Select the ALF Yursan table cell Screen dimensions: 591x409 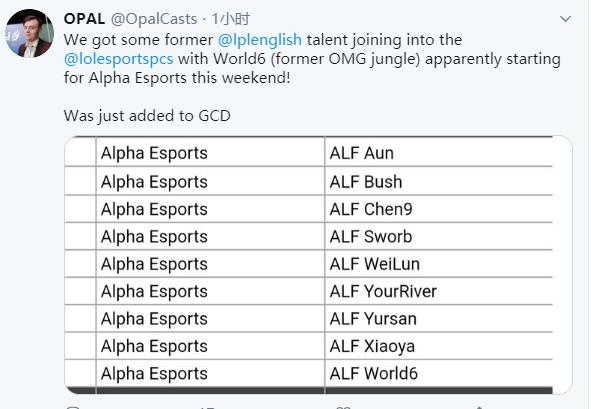pyautogui.click(x=438, y=319)
